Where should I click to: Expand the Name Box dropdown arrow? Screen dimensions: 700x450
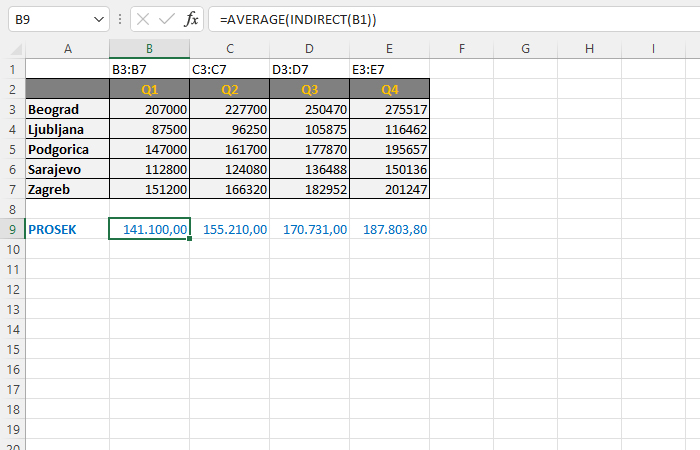(x=97, y=19)
